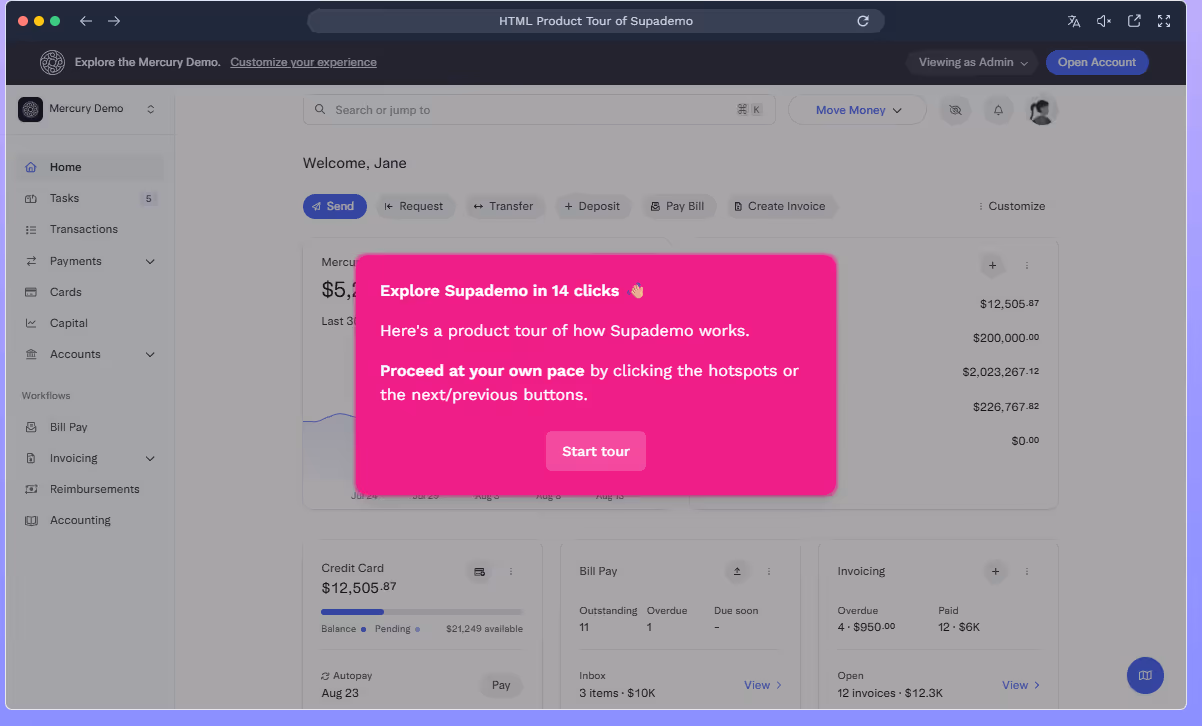This screenshot has height=726, width=1202.
Task: Click the Transfer quick action
Action: [505, 206]
